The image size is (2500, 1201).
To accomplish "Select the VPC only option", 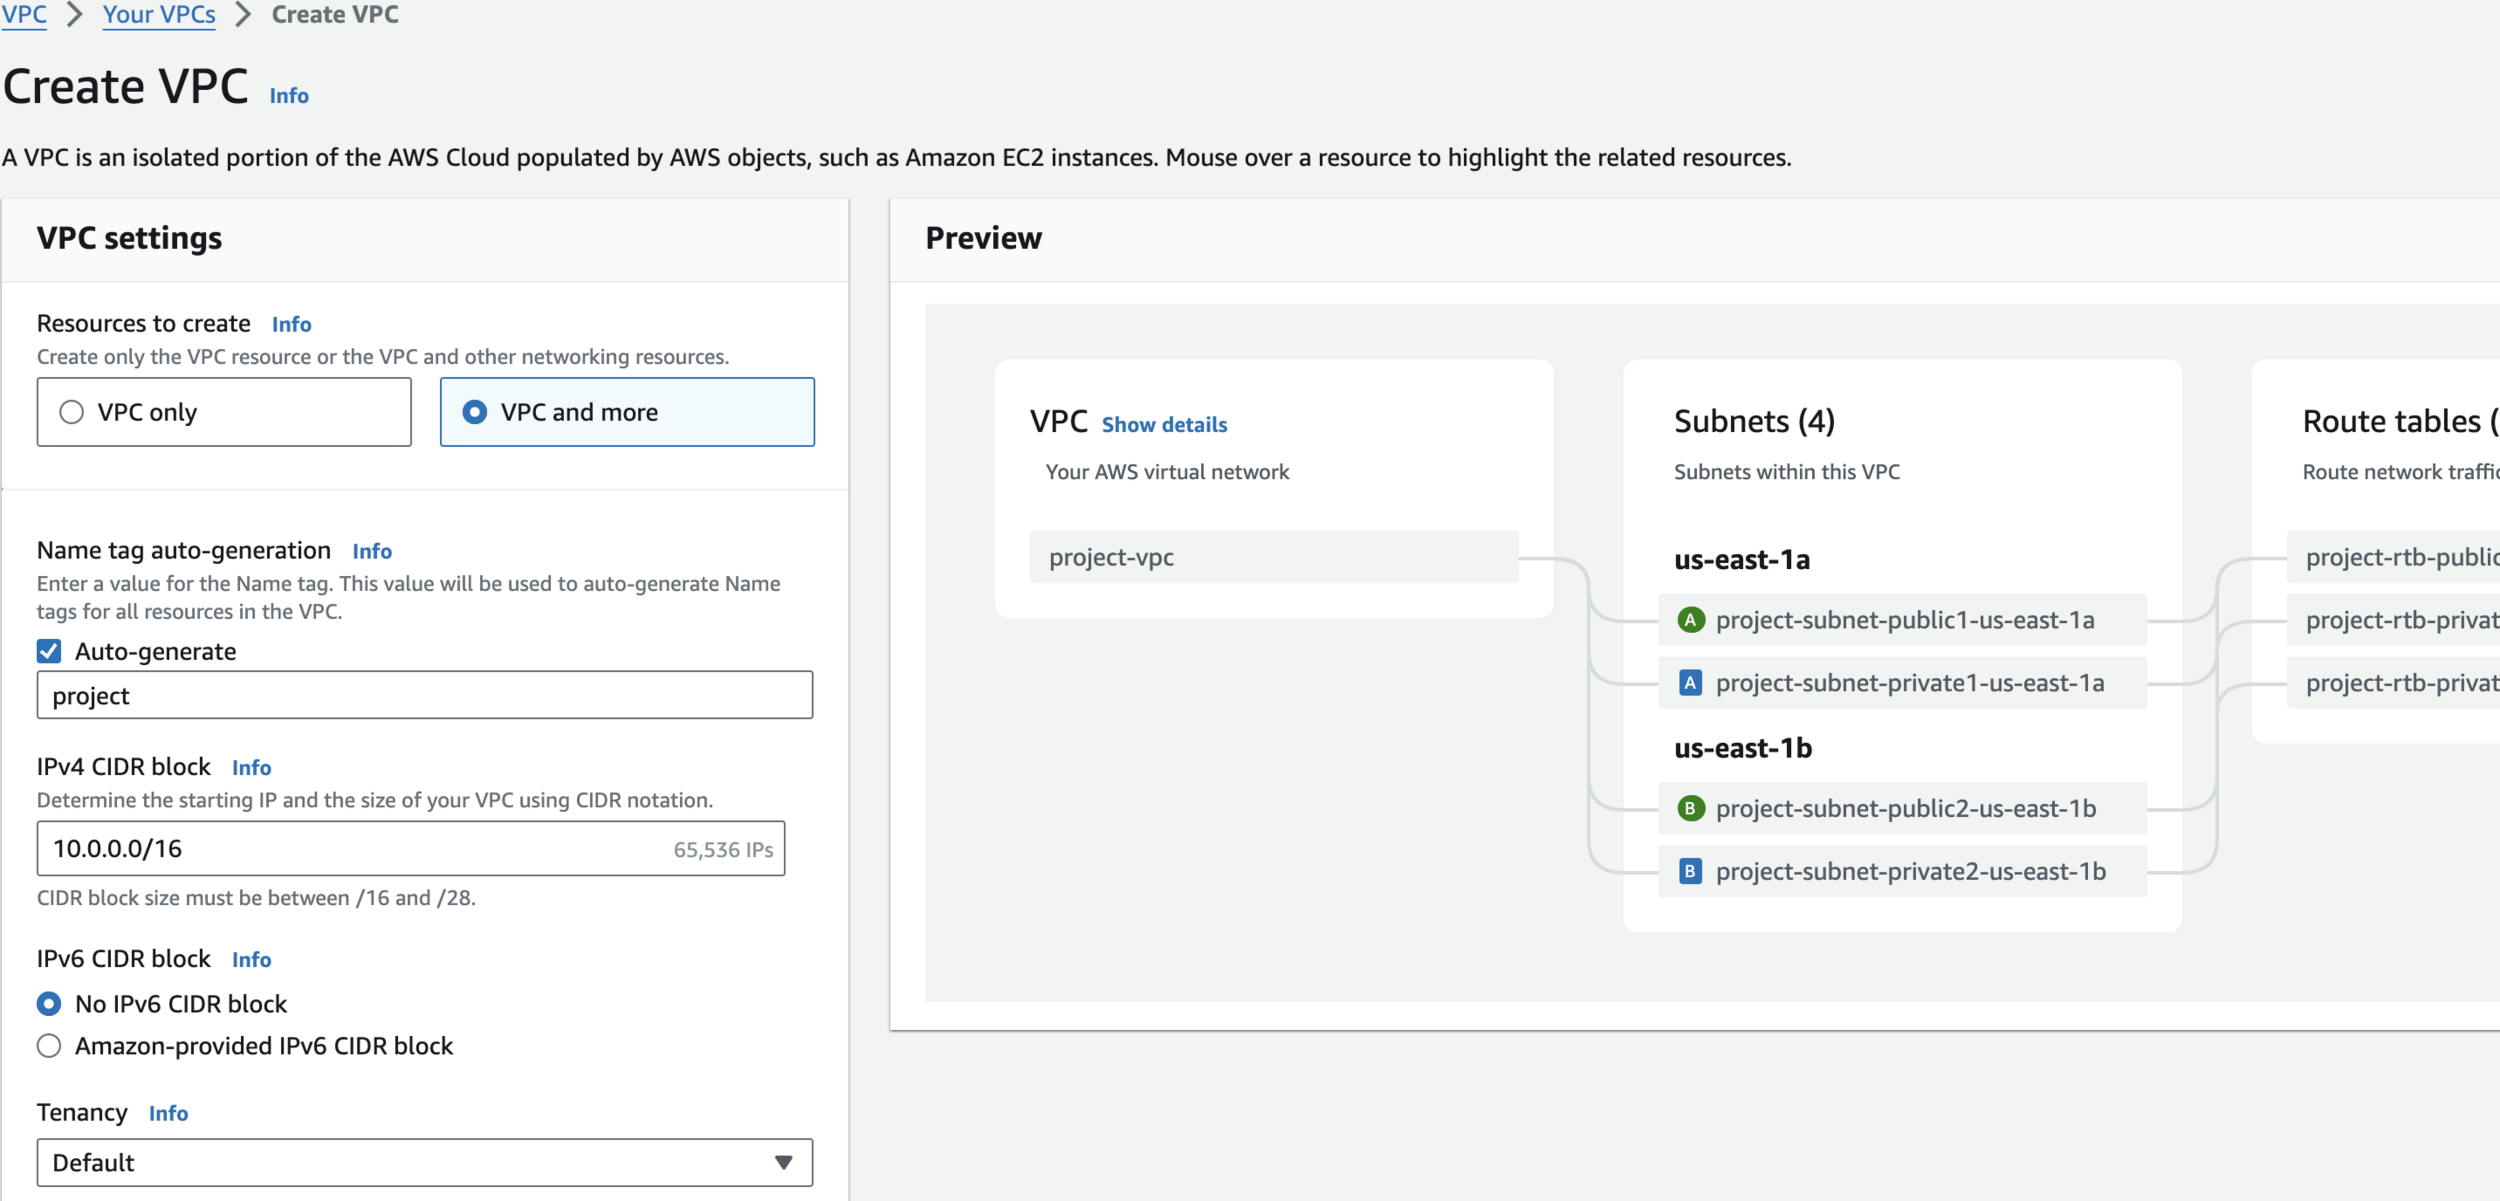I will pos(72,412).
